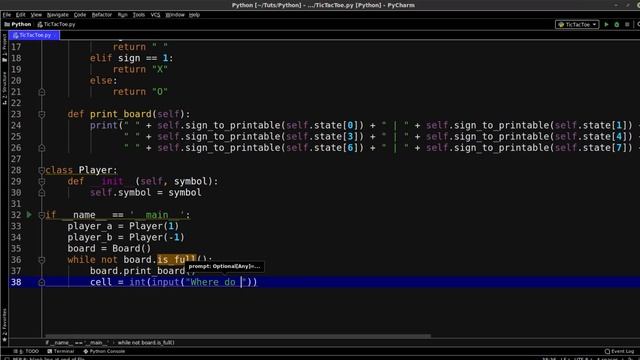Open the Terminal tool window
The height and width of the screenshot is (360, 640).
tap(60, 351)
